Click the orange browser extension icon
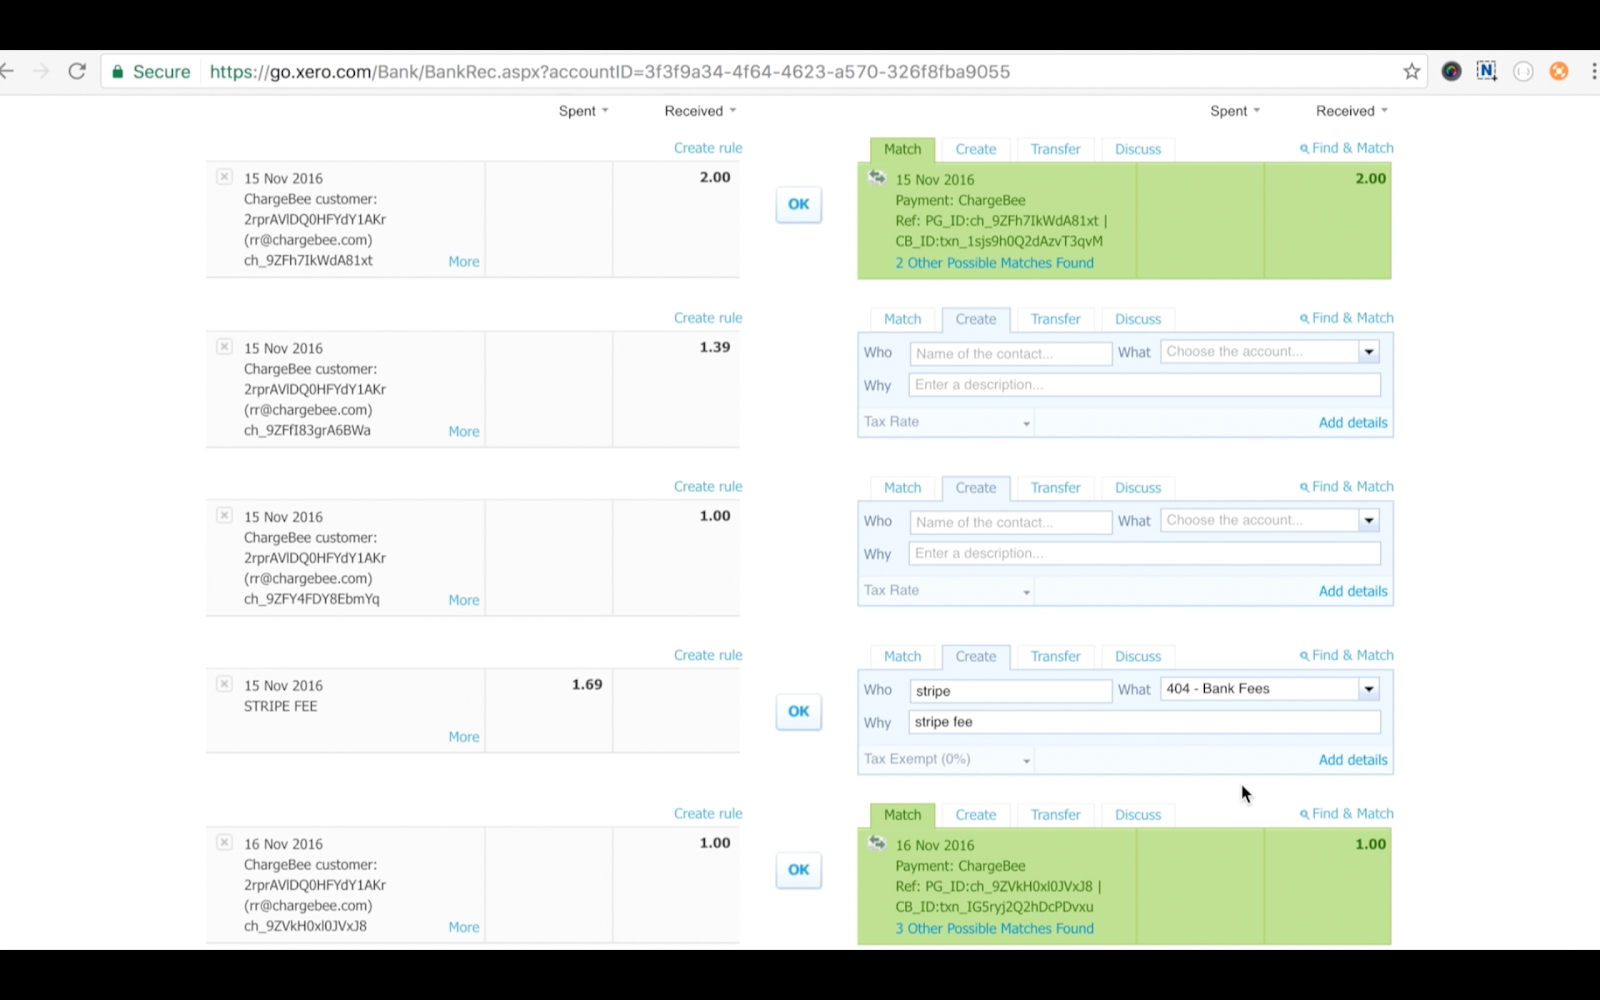This screenshot has width=1600, height=1000. [1558, 71]
